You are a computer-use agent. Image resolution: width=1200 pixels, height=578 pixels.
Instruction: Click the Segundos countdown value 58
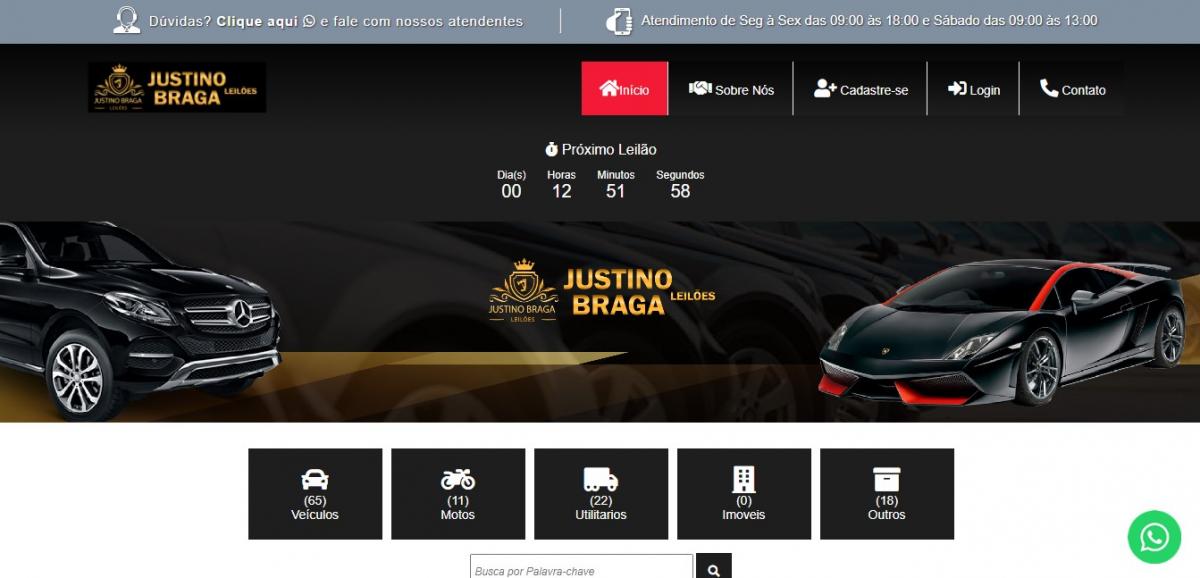pos(680,191)
